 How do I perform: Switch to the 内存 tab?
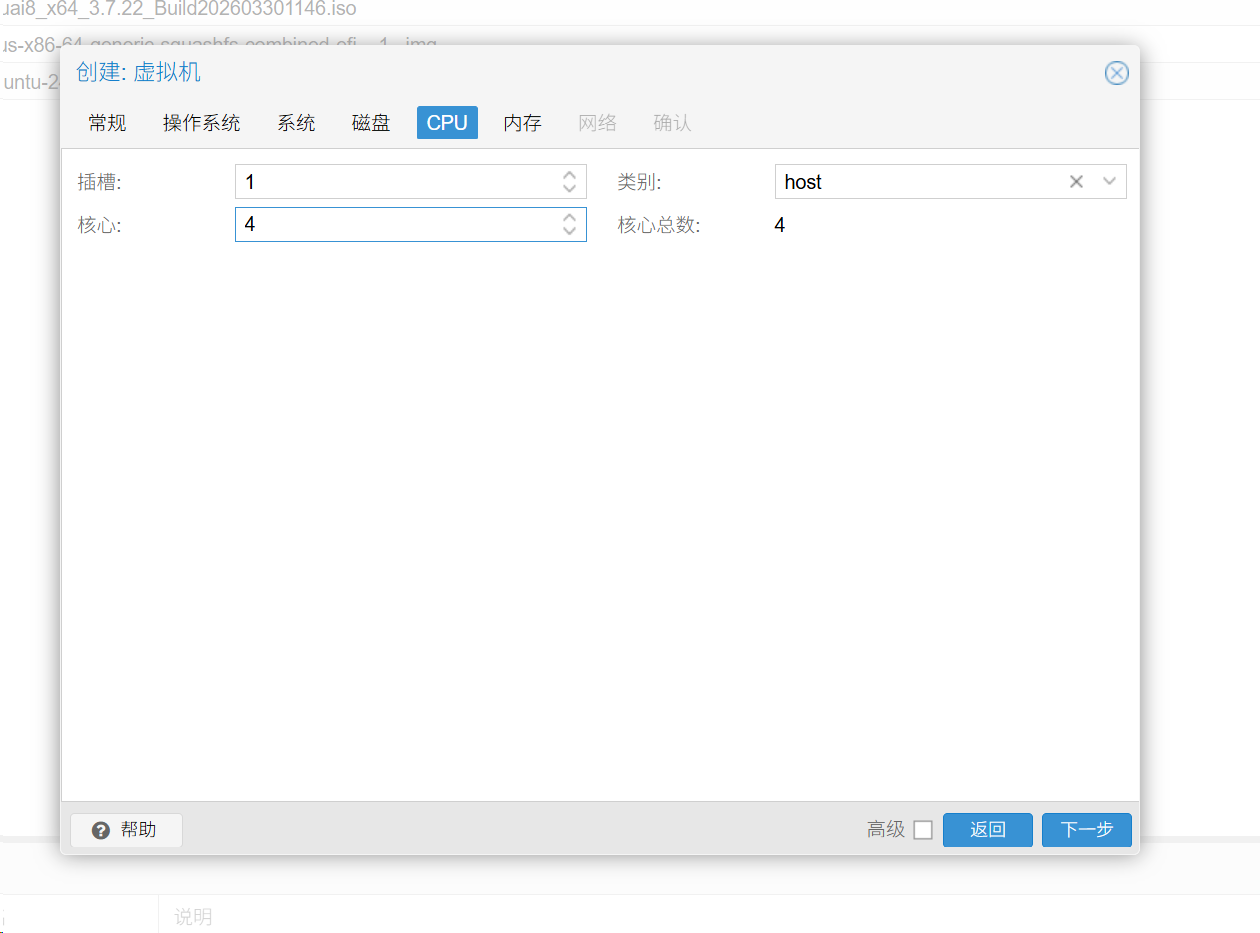tap(522, 123)
